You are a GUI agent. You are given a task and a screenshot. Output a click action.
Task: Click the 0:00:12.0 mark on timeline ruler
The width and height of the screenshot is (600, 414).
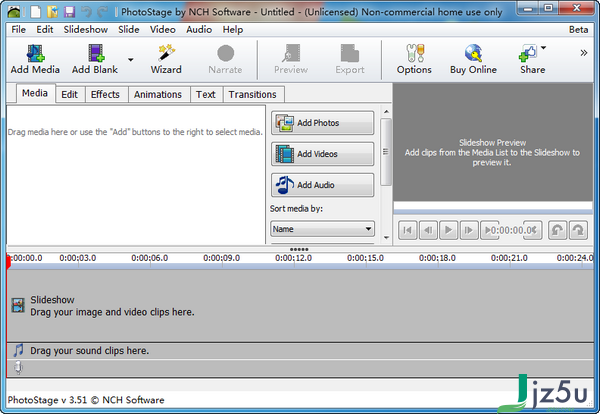click(293, 258)
